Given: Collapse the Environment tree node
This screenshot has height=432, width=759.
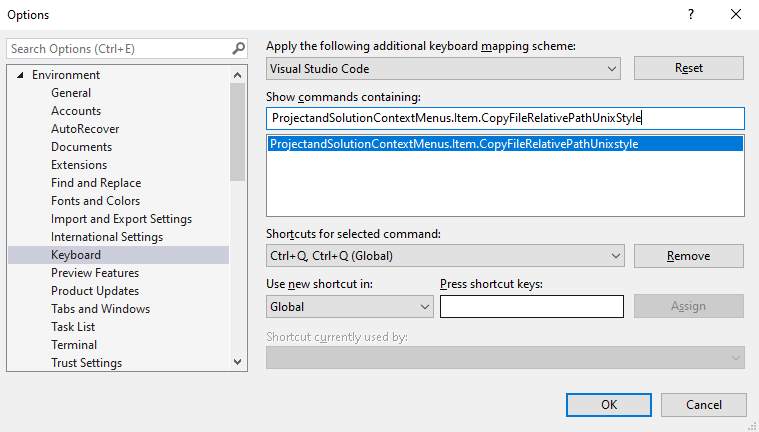Looking at the screenshot, I should click(20, 75).
